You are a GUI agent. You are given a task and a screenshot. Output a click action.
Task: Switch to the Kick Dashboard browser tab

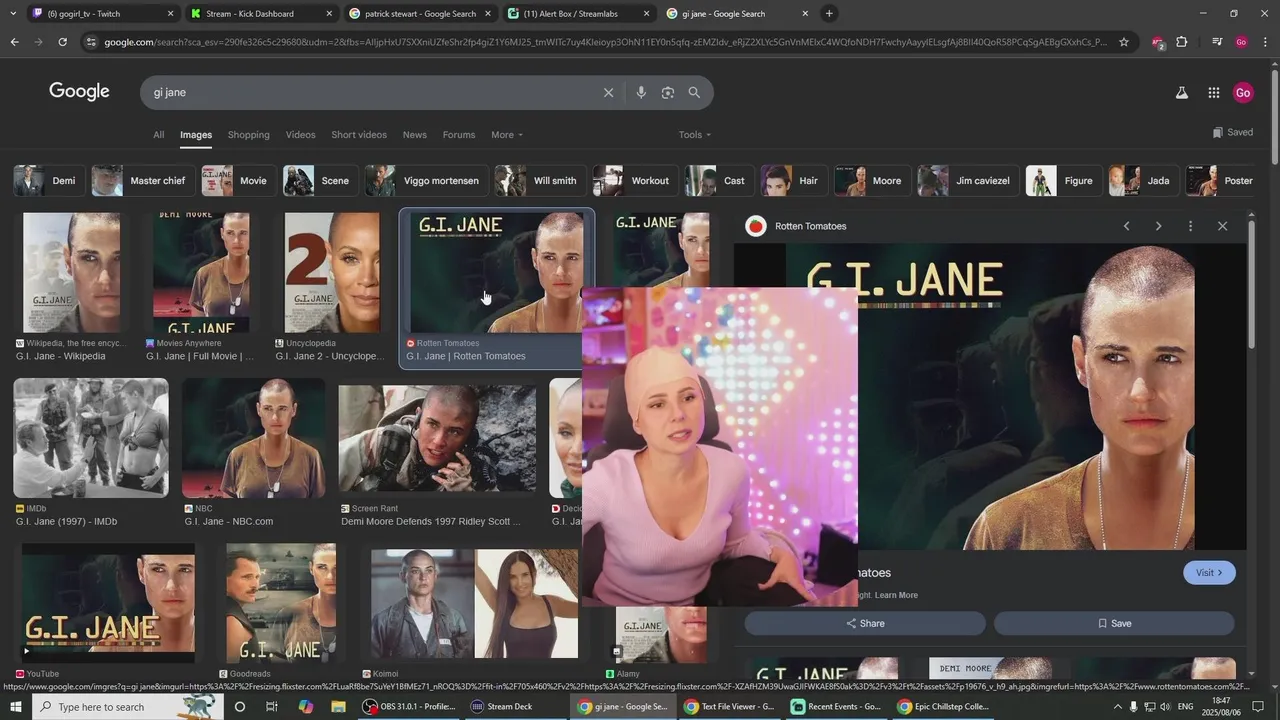[x=260, y=14]
